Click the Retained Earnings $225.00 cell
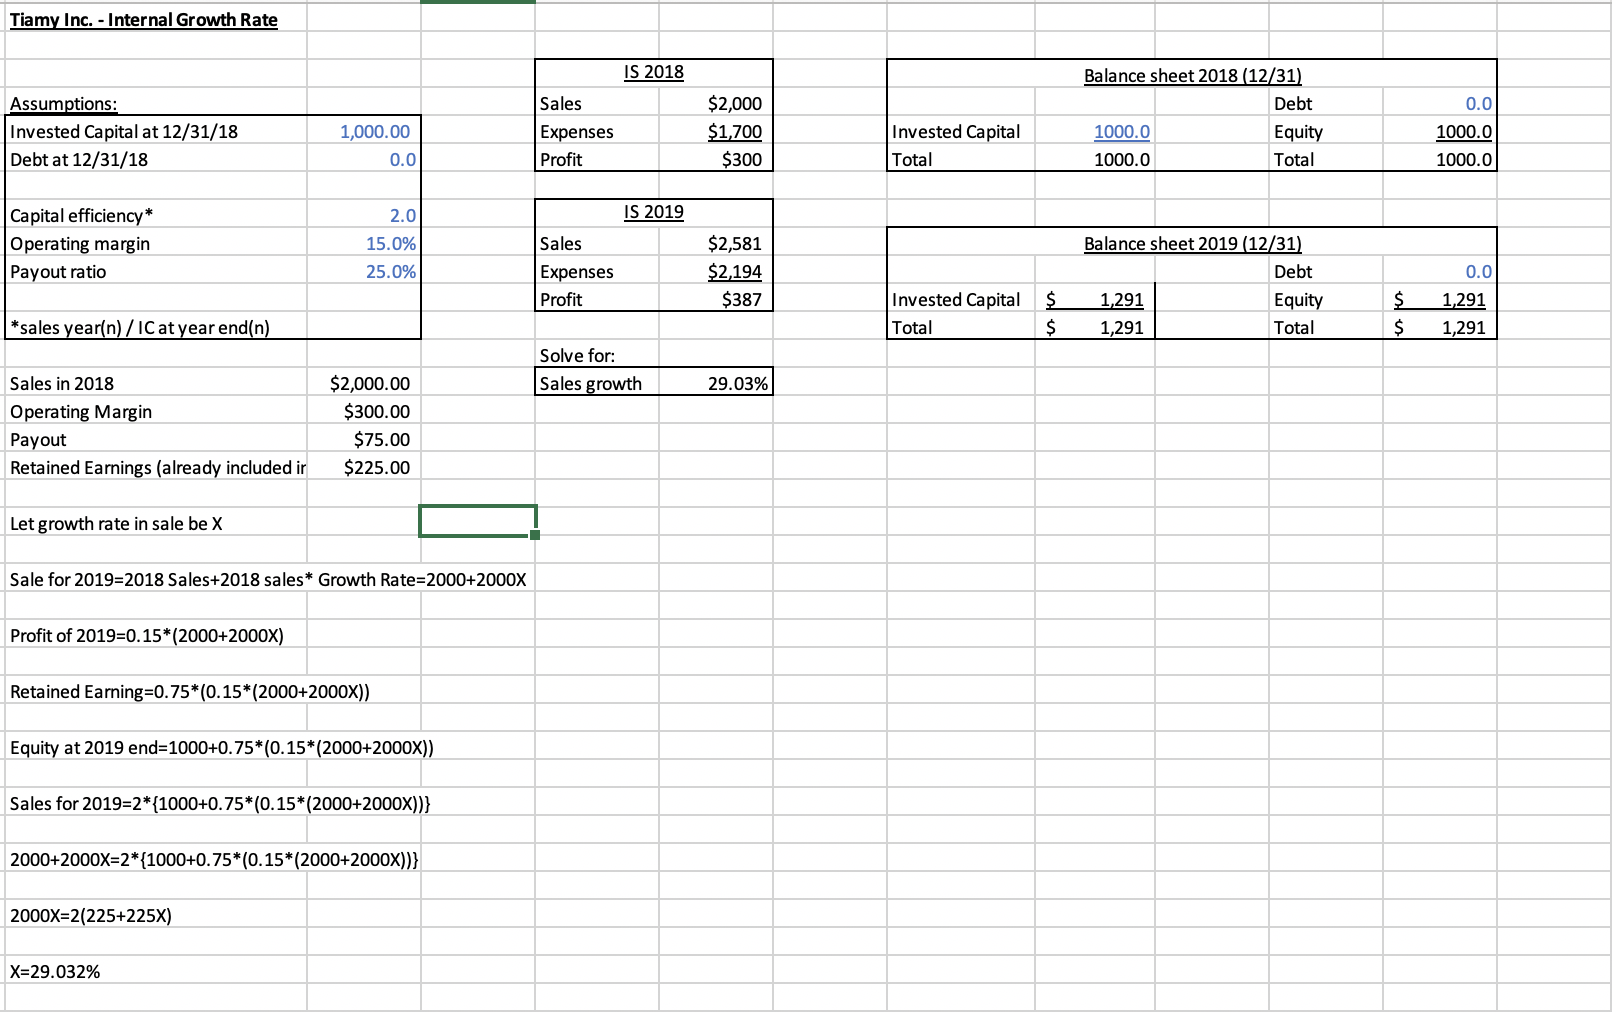The width and height of the screenshot is (1612, 1012). [x=372, y=467]
